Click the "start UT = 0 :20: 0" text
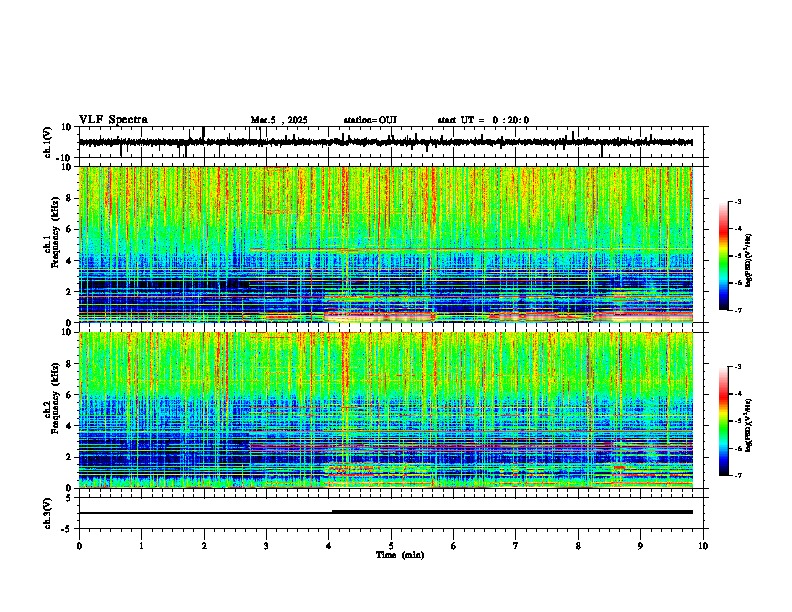The width and height of the screenshot is (792, 612). click(x=483, y=120)
